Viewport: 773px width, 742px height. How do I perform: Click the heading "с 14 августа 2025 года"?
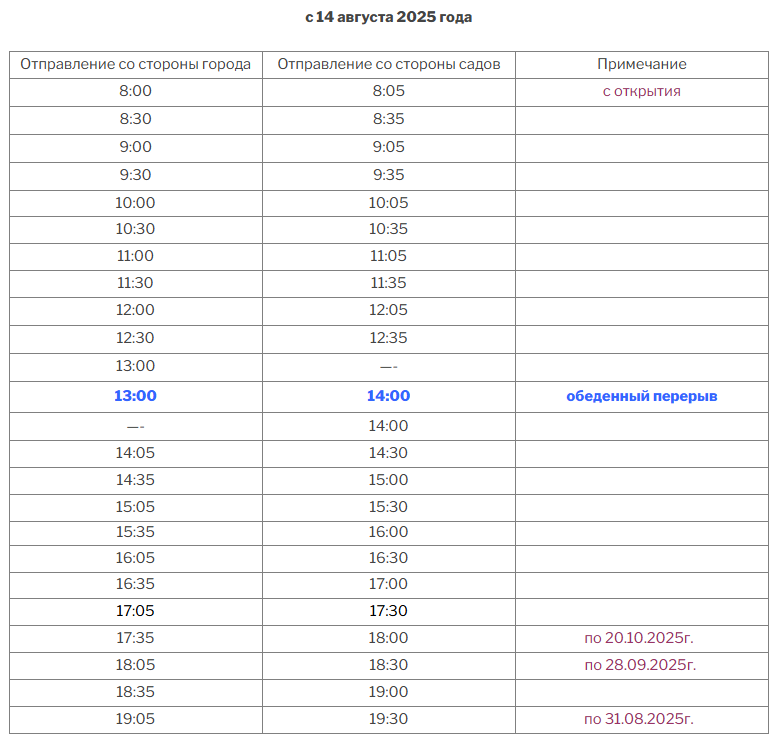388,17
